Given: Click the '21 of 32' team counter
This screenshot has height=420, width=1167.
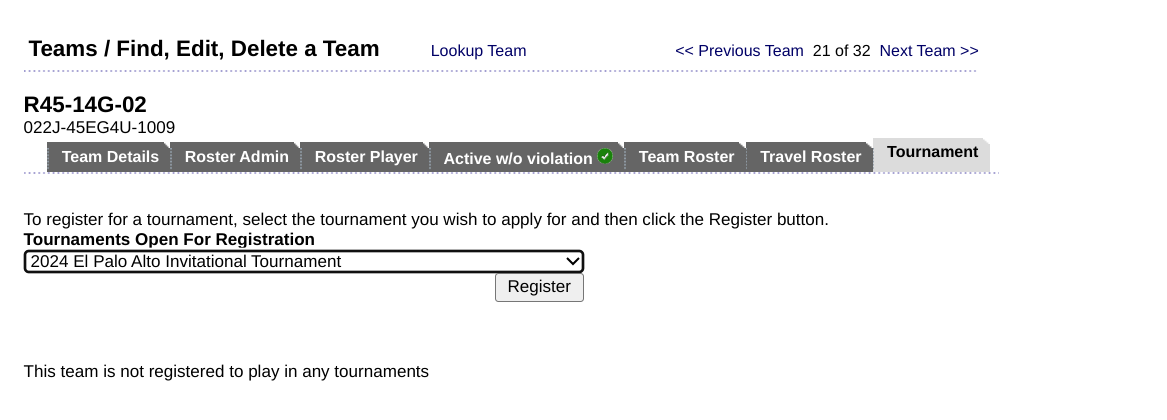Looking at the screenshot, I should click(841, 51).
